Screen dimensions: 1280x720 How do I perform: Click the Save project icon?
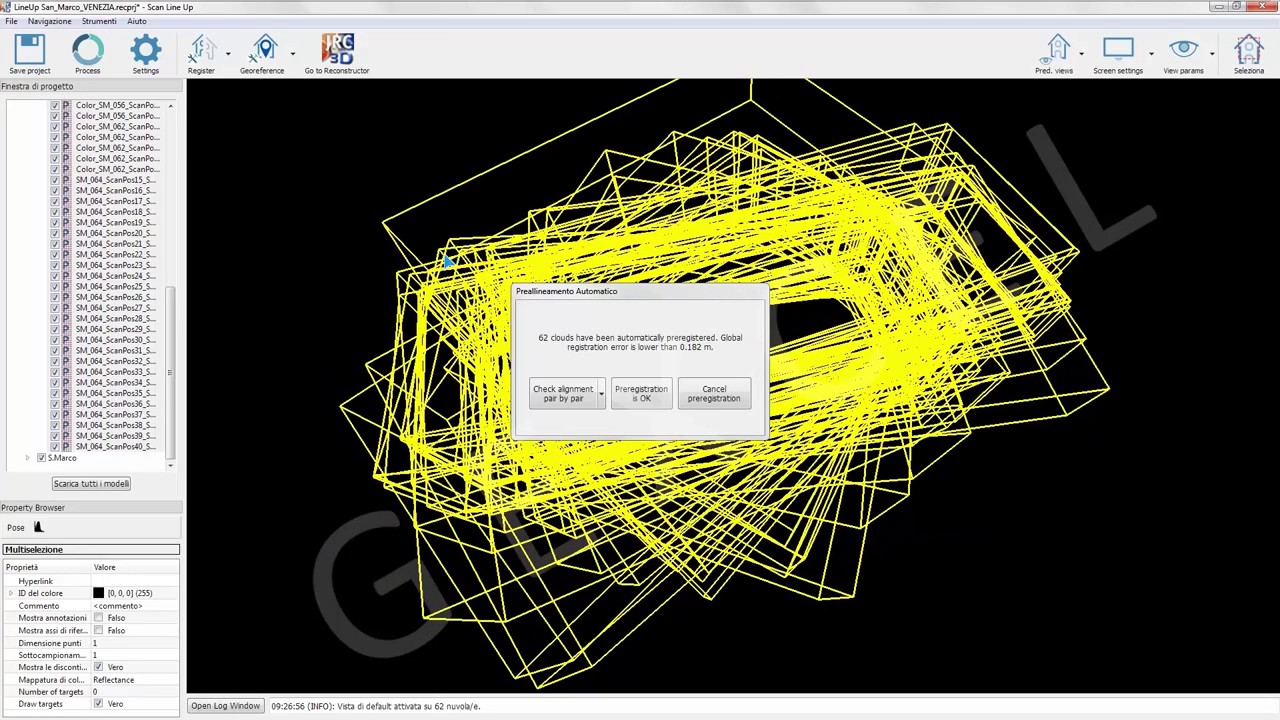[30, 50]
